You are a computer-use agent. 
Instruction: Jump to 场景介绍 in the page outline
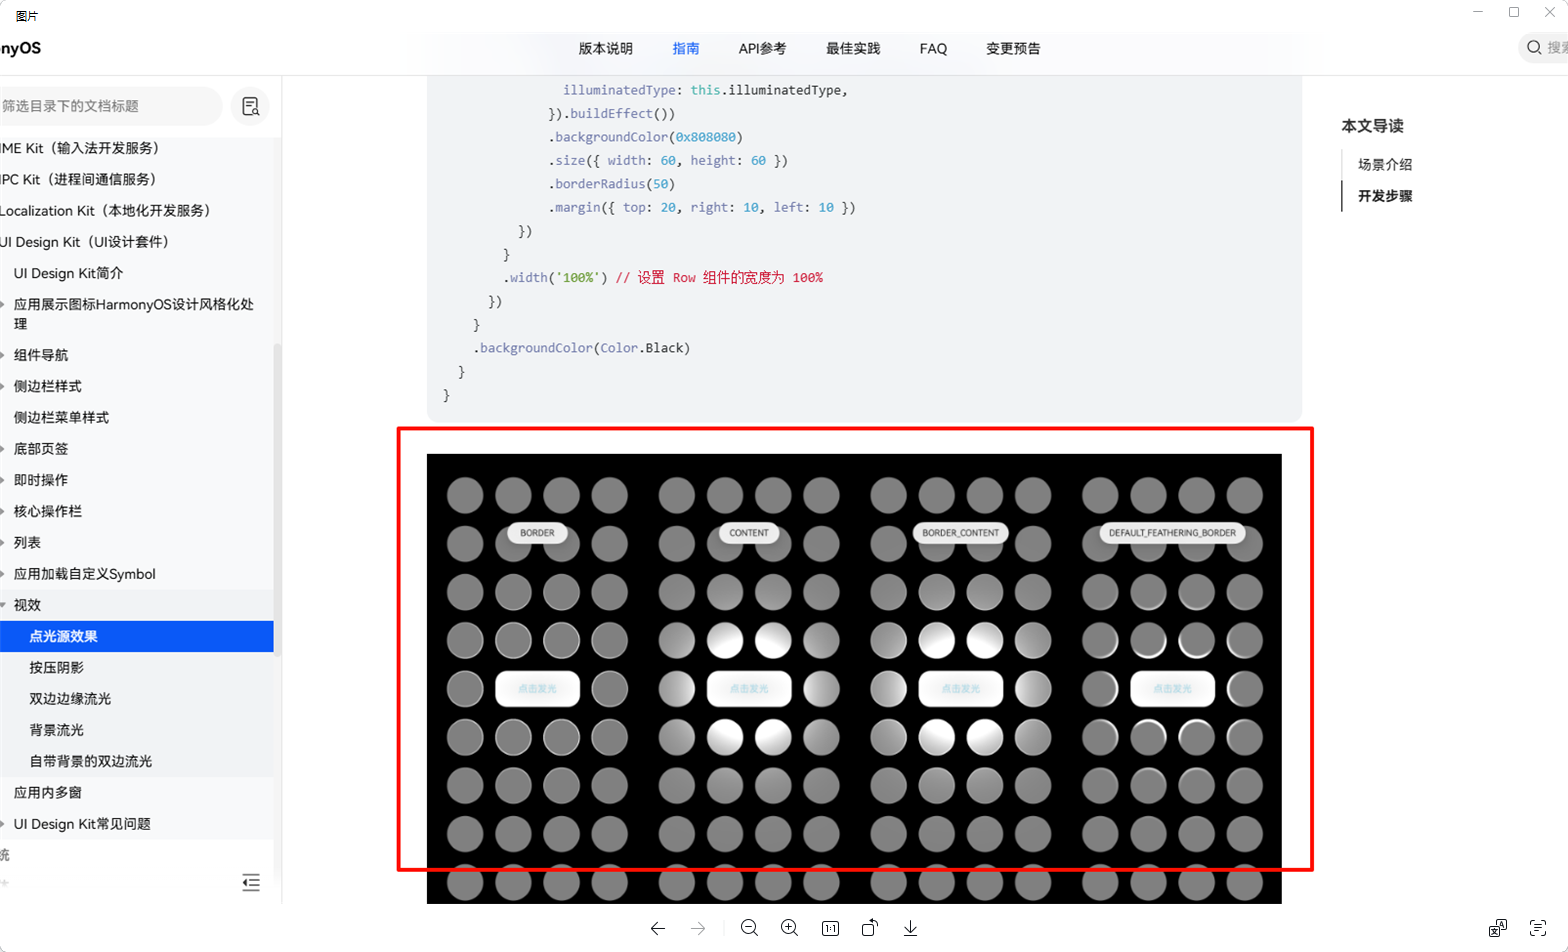pyautogui.click(x=1385, y=164)
